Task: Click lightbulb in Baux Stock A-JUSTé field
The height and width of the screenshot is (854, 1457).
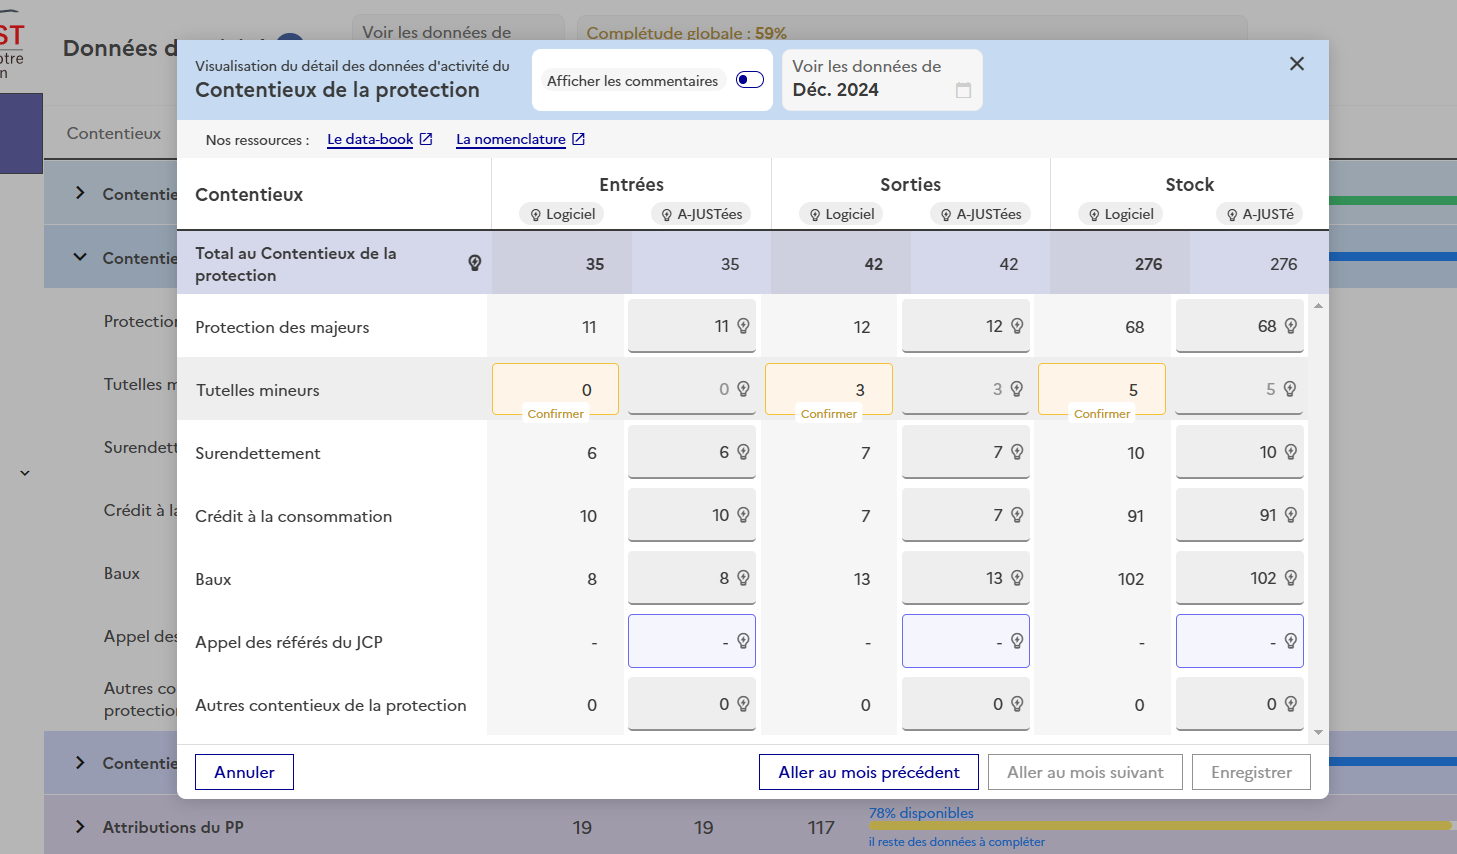Action: 1290,578
